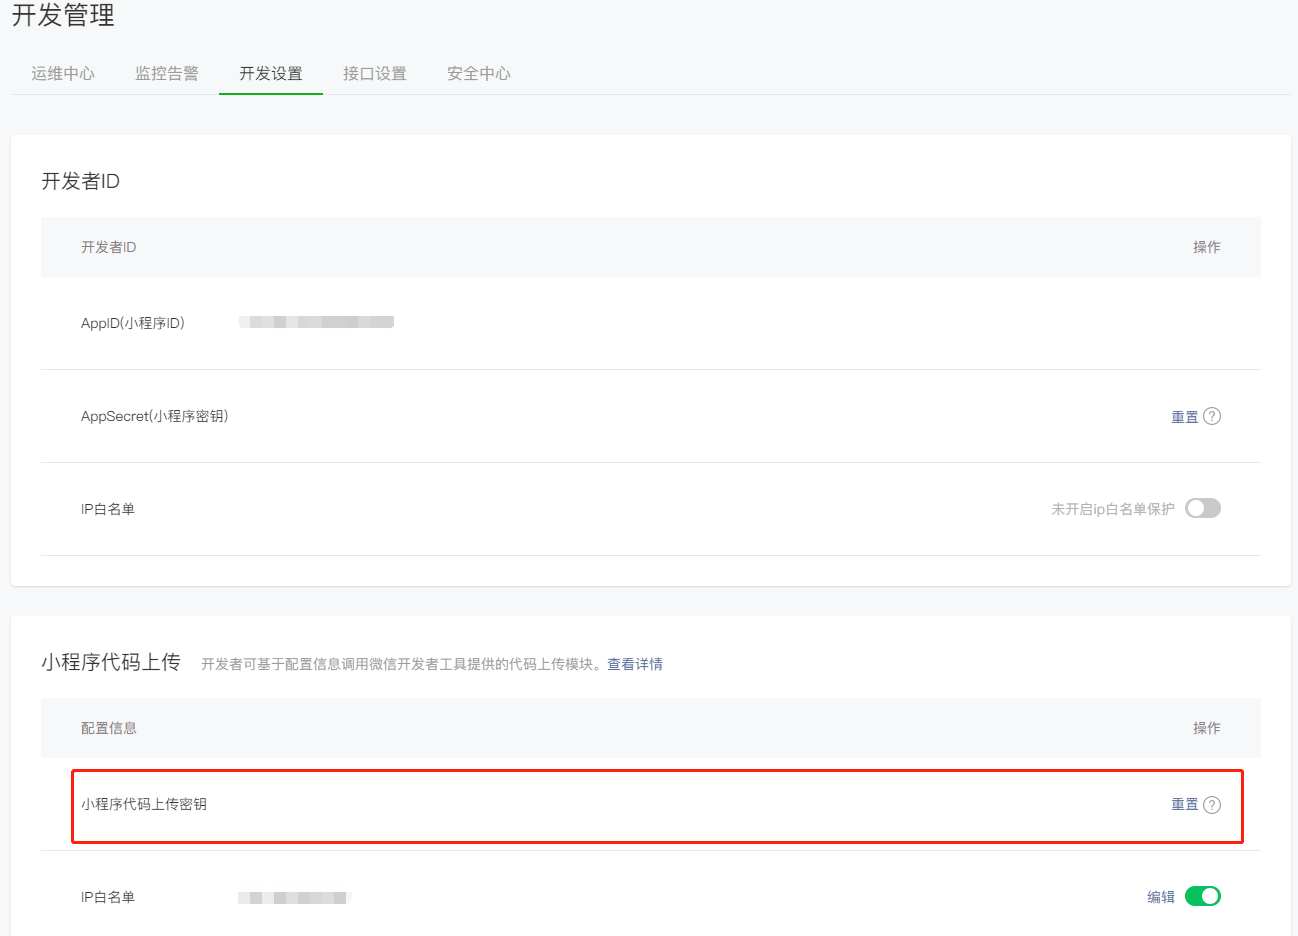Click the 小程序代码上传密钥 row label
The image size is (1298, 936).
144,804
